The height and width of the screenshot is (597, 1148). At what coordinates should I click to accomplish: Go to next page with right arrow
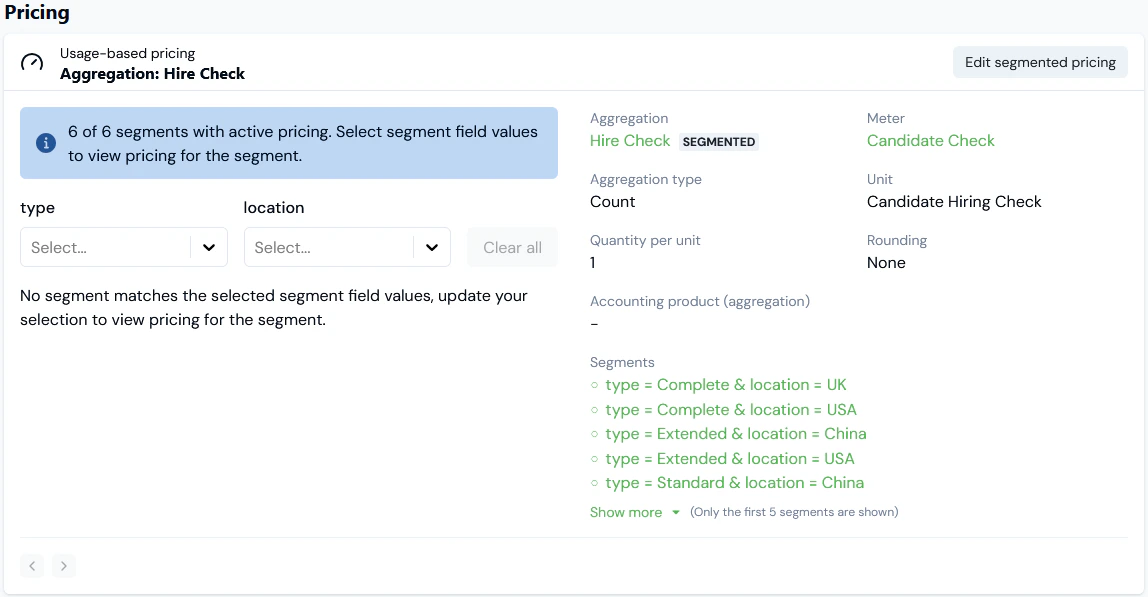tap(64, 566)
